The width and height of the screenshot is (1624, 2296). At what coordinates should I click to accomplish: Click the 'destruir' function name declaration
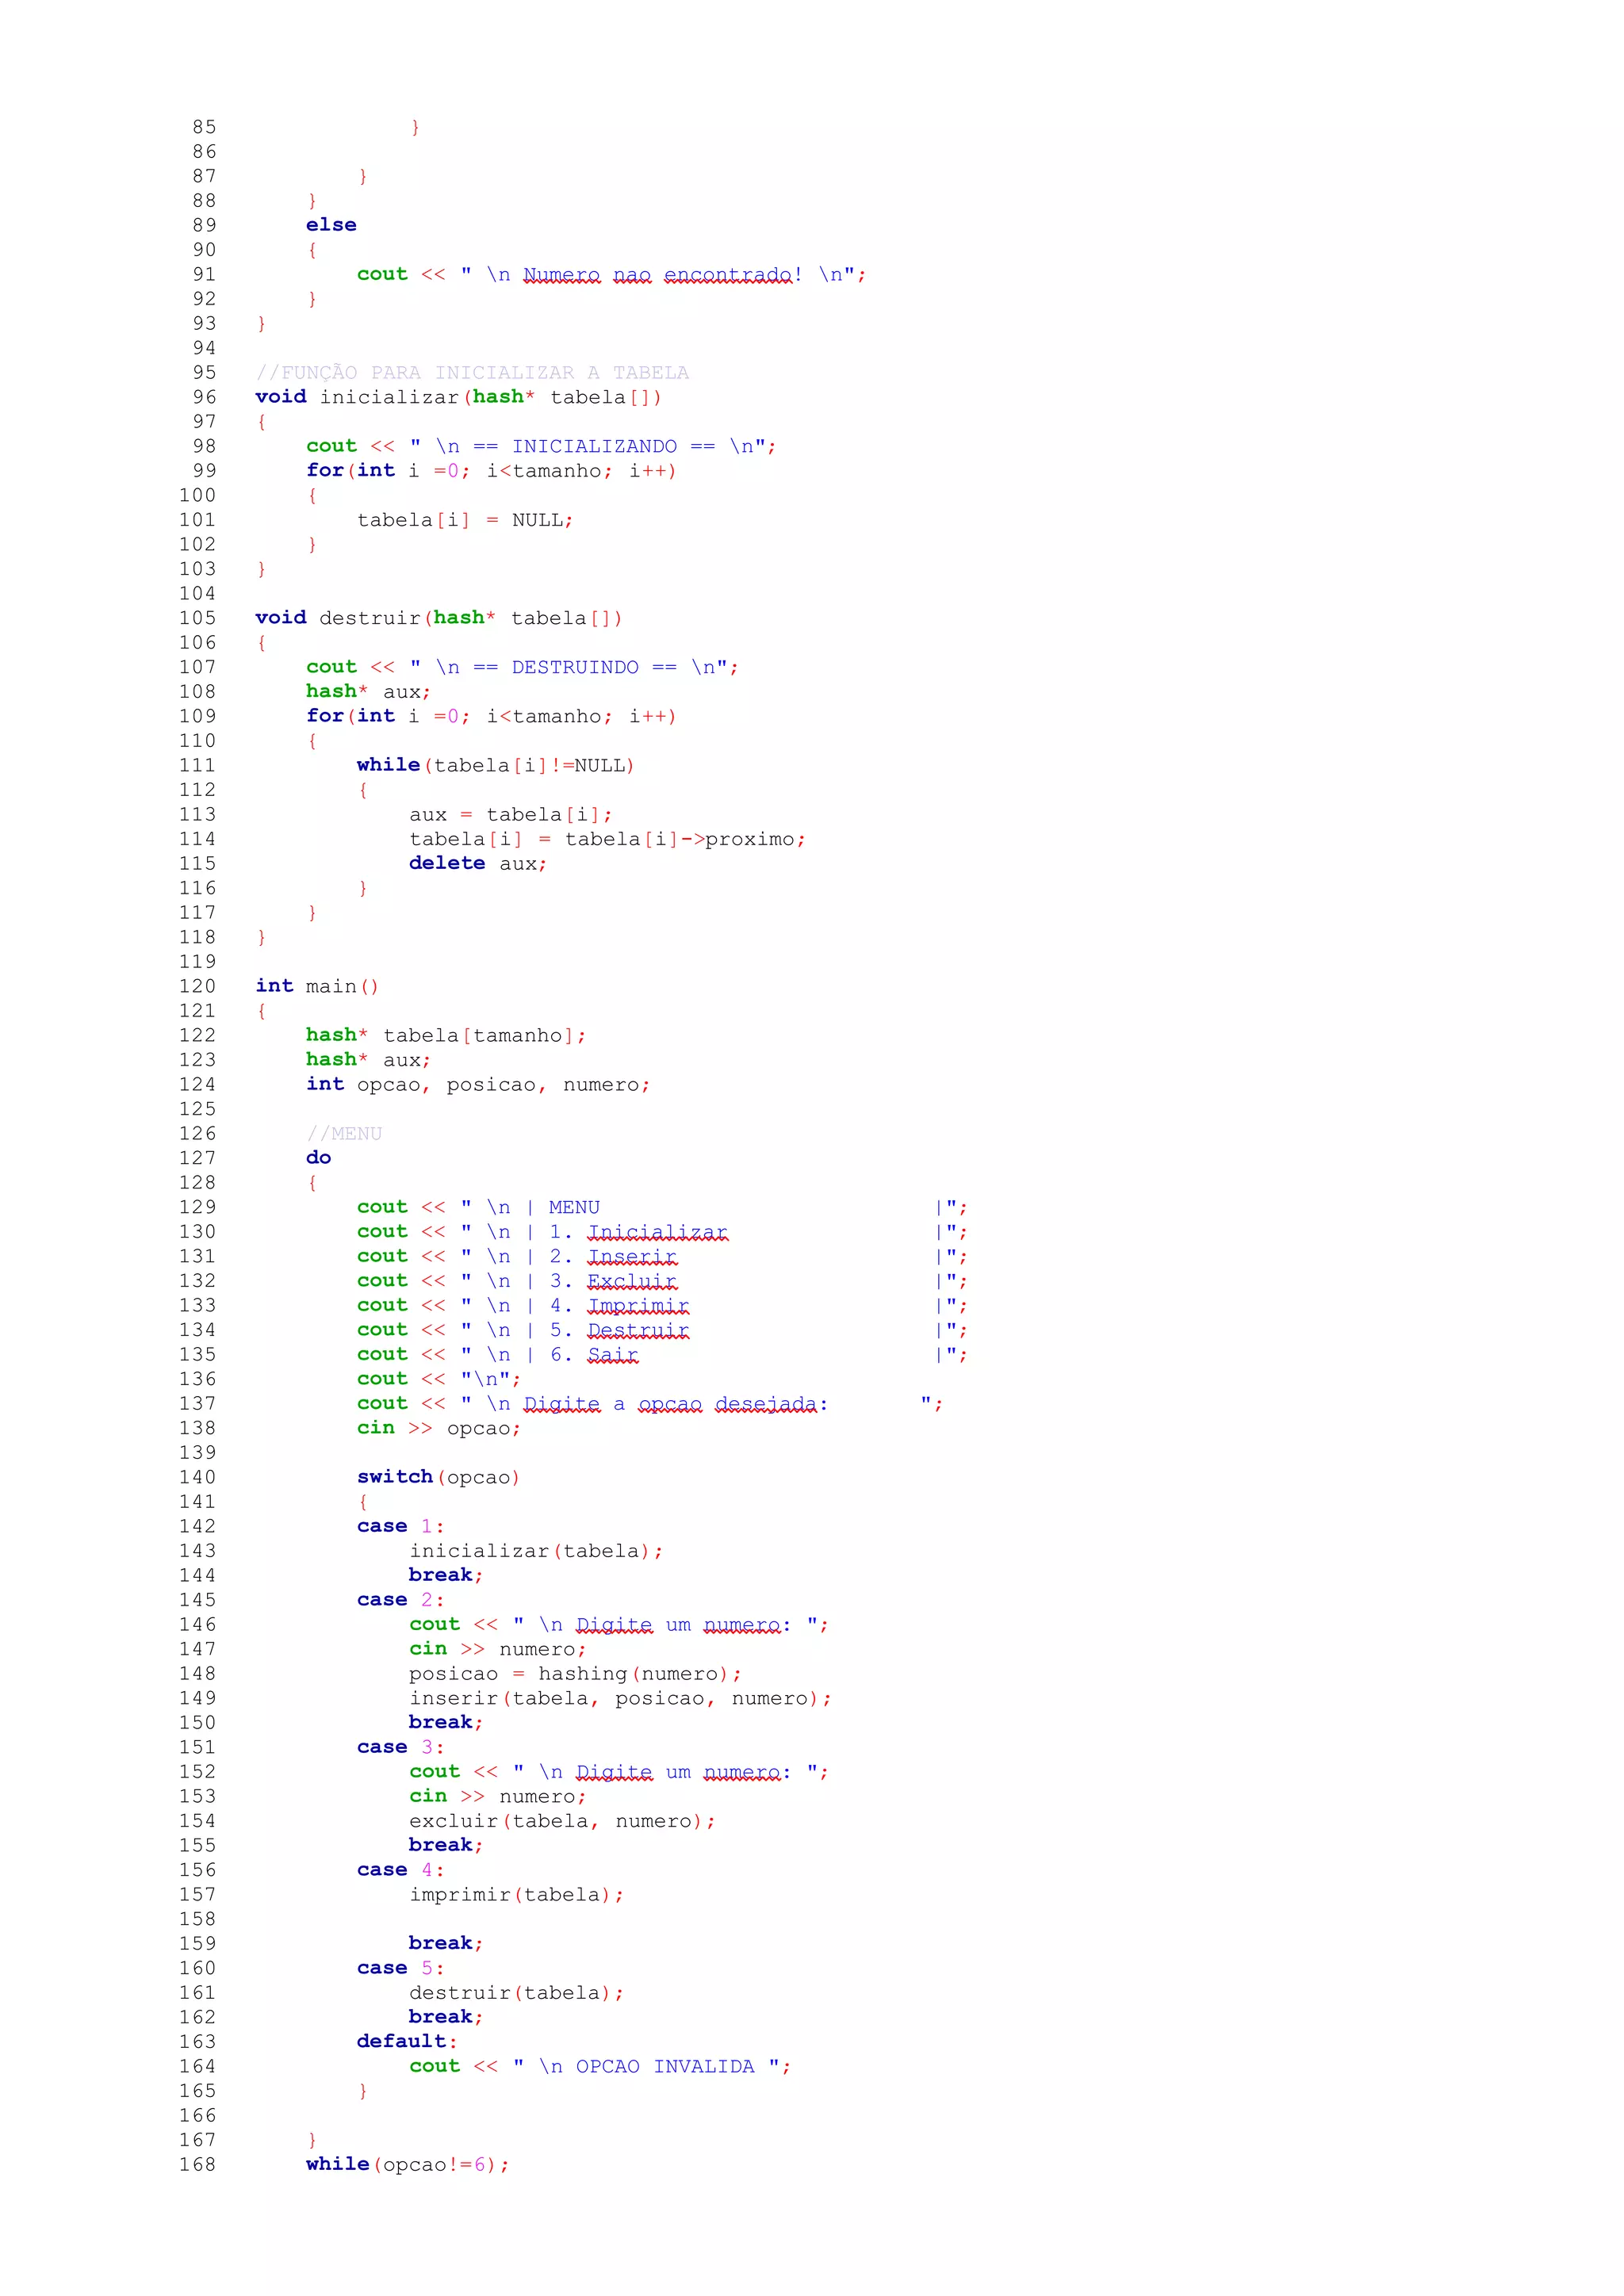(370, 618)
